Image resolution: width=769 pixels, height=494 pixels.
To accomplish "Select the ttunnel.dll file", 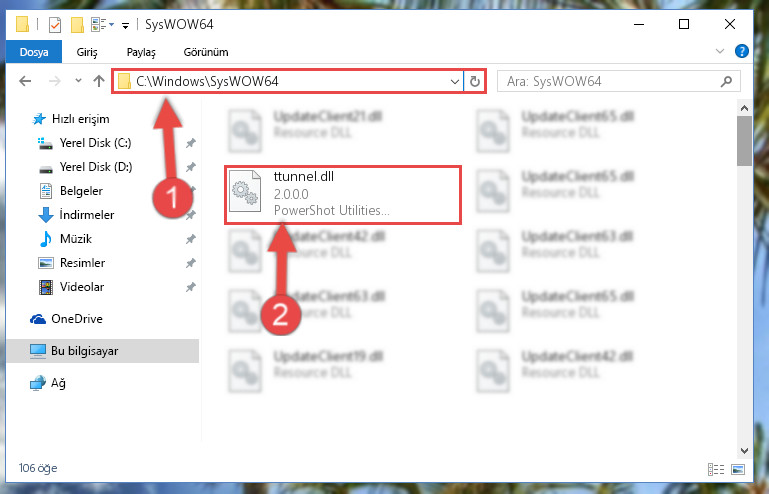I will point(343,194).
